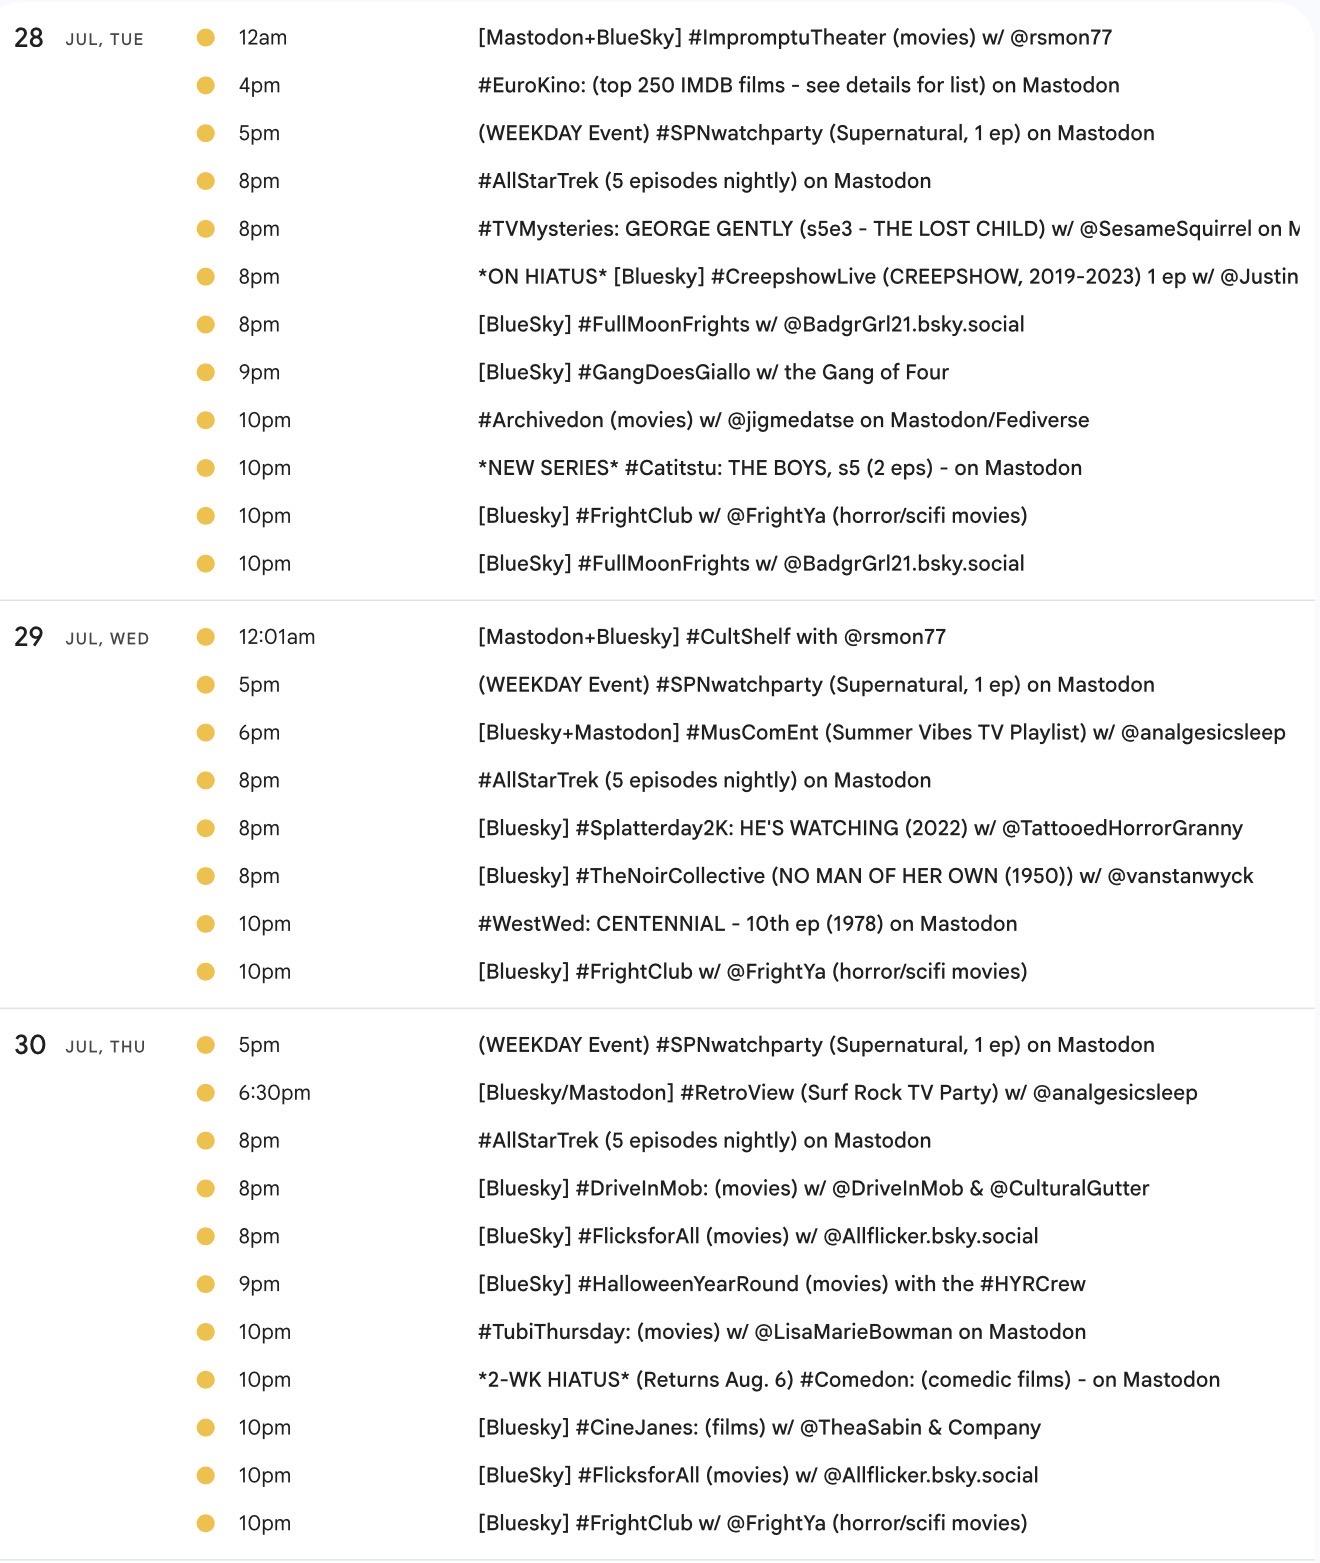Viewport: 1320px width, 1563px height.
Task: Open Thursday's 8pm #AllStarTrek event
Action: [705, 1142]
